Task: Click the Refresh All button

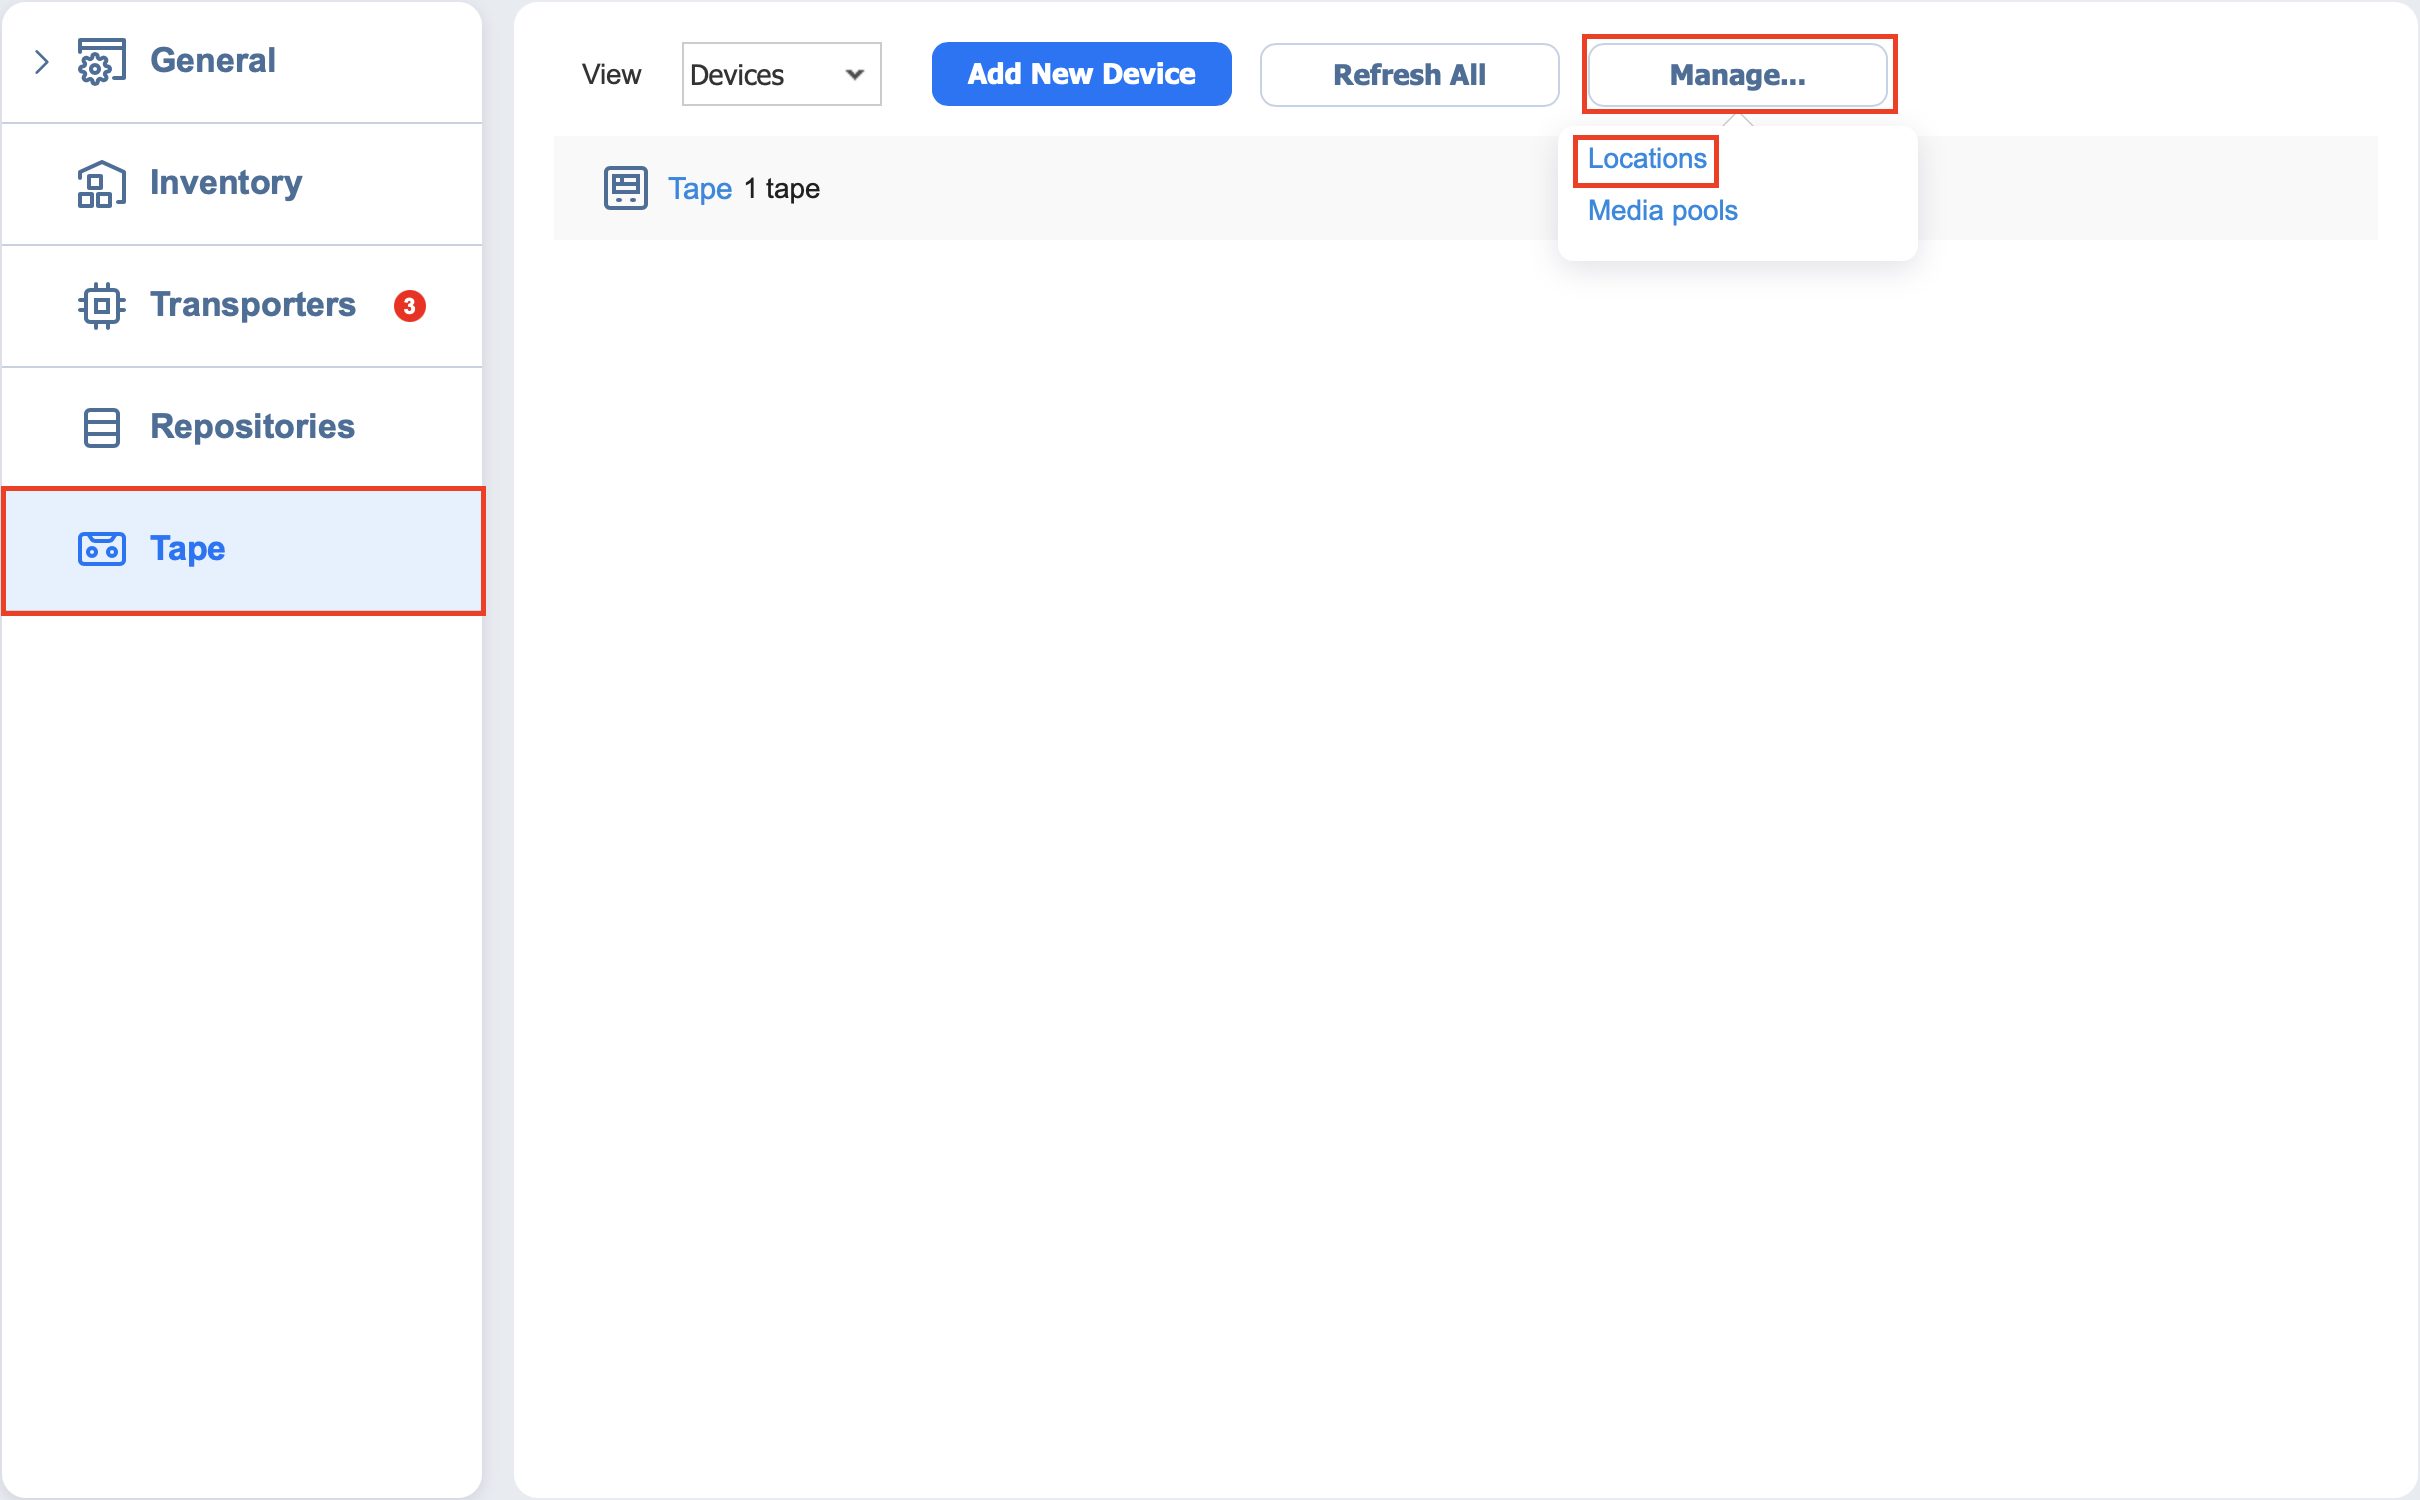Action: tap(1409, 74)
